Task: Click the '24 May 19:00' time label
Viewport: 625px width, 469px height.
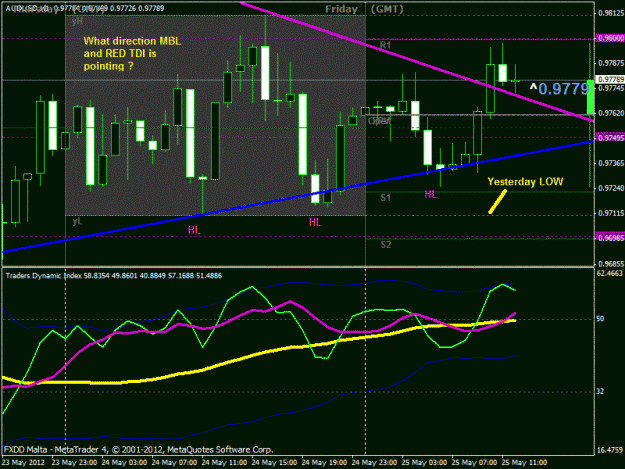Action: click(x=324, y=463)
